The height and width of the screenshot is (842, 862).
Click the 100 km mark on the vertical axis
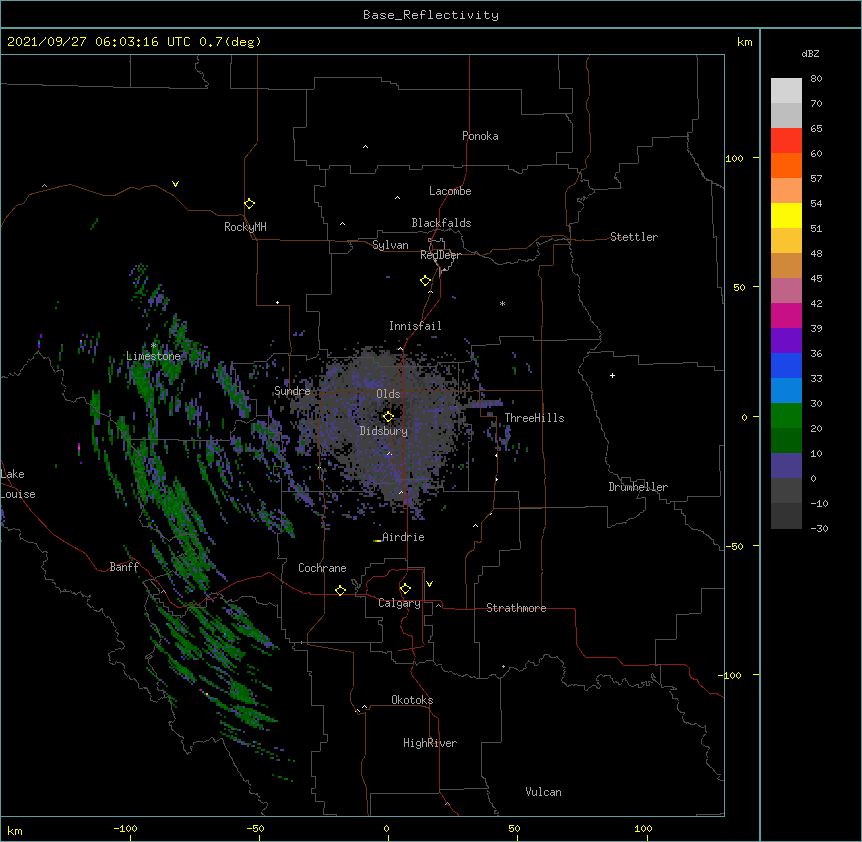[734, 158]
